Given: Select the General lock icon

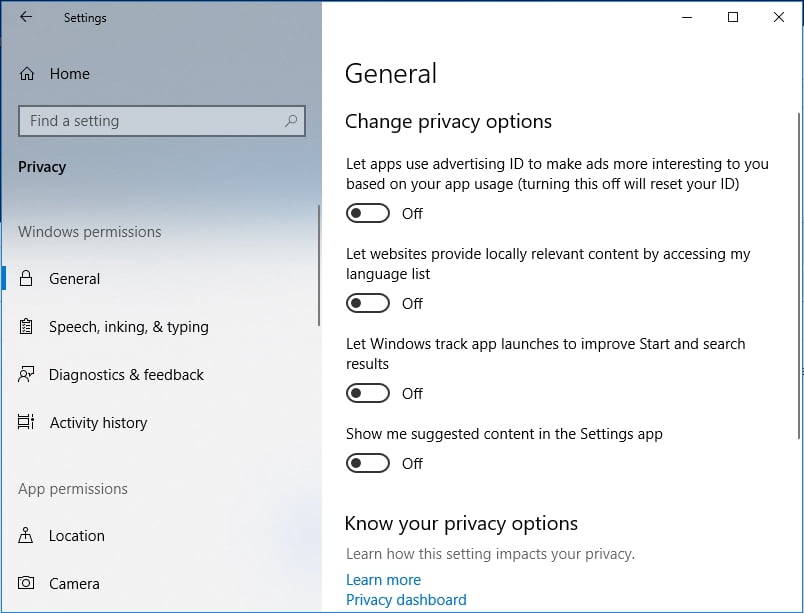Looking at the screenshot, I should point(26,278).
